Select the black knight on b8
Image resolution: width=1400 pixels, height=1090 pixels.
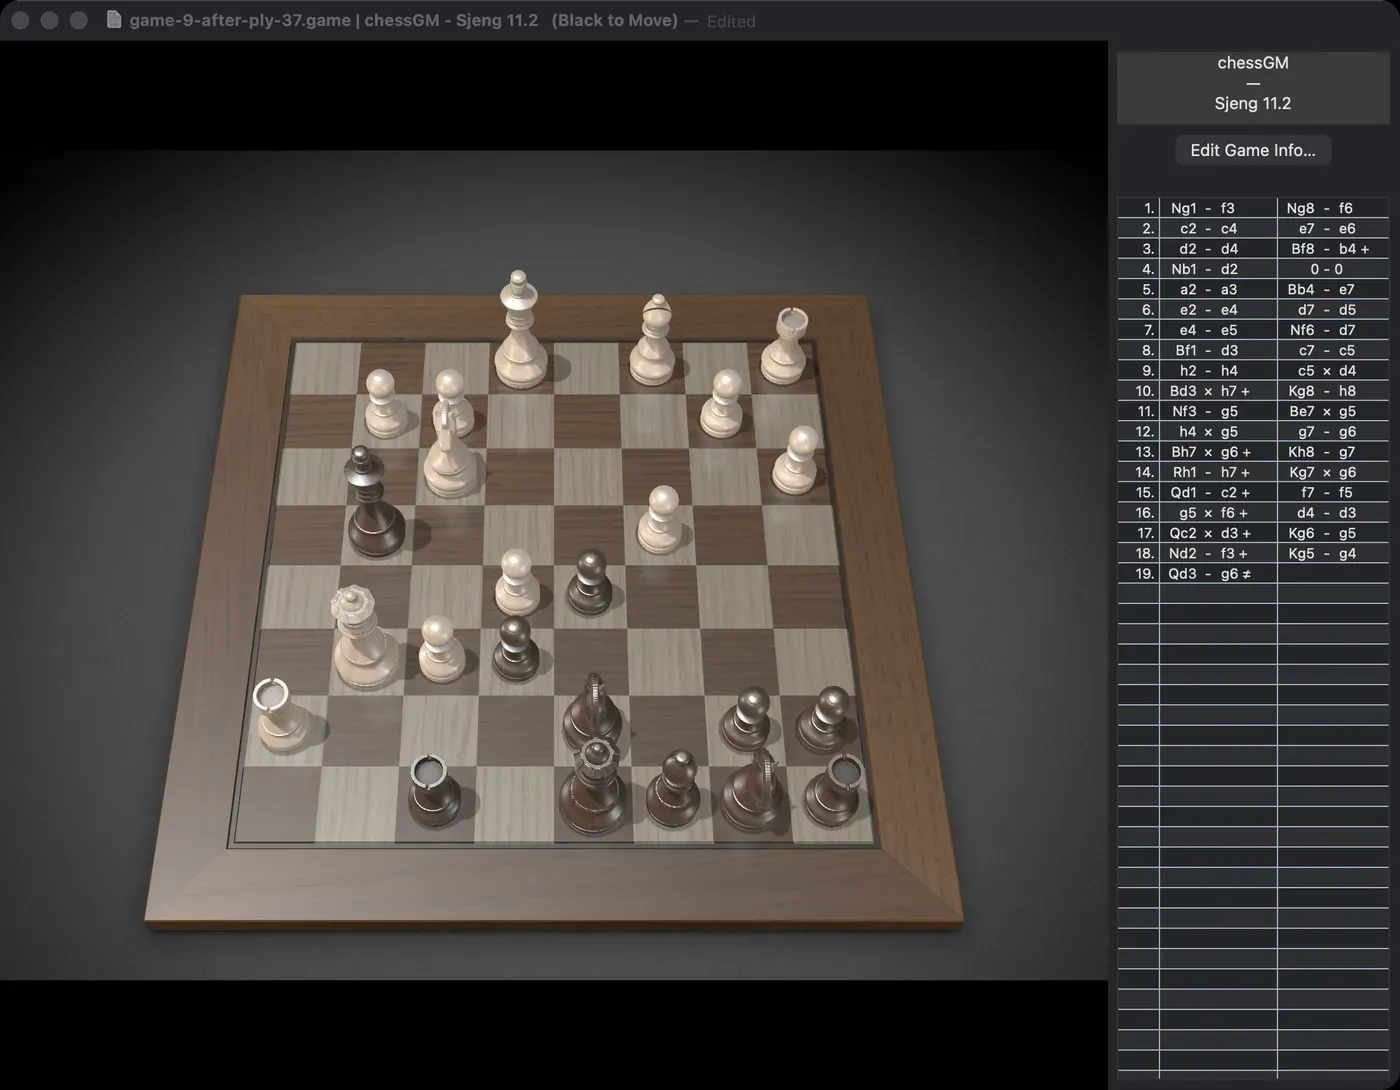click(x=752, y=790)
